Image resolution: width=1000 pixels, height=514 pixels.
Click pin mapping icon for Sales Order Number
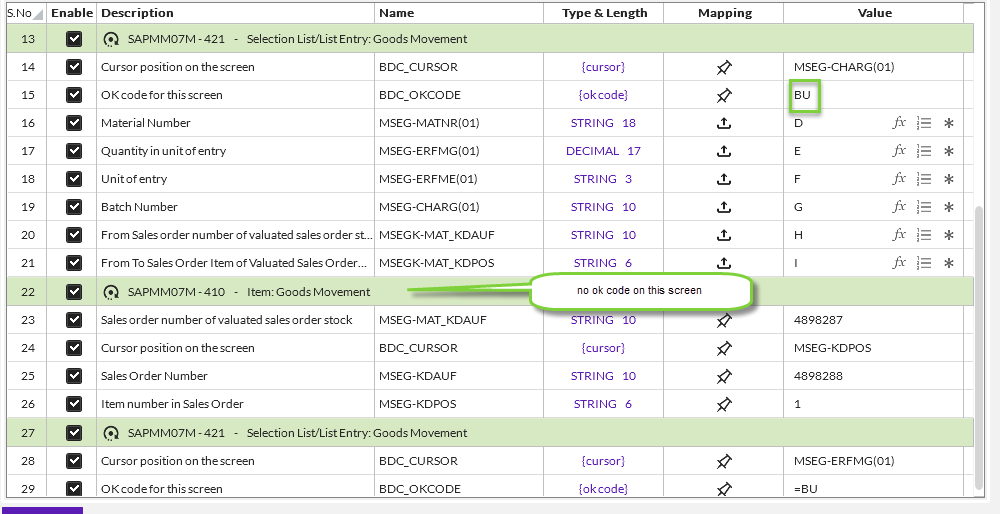[724, 376]
